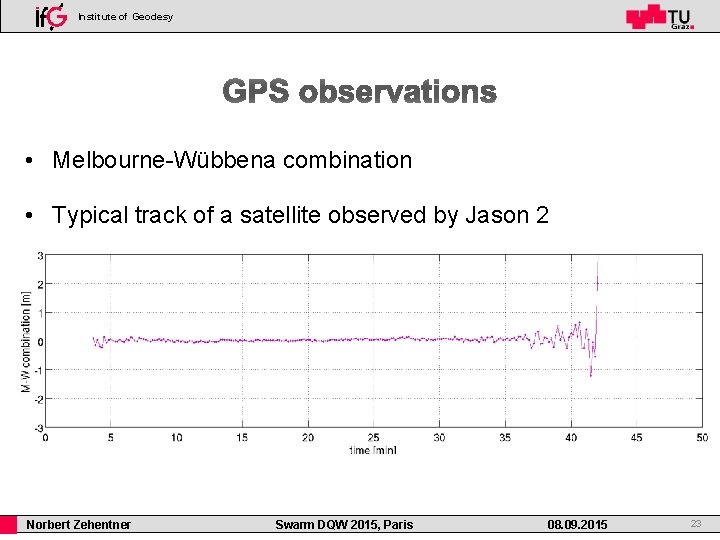Click the author name 'Norbert Zehentner'
This screenshot has height=540, width=720.
[x=78, y=524]
